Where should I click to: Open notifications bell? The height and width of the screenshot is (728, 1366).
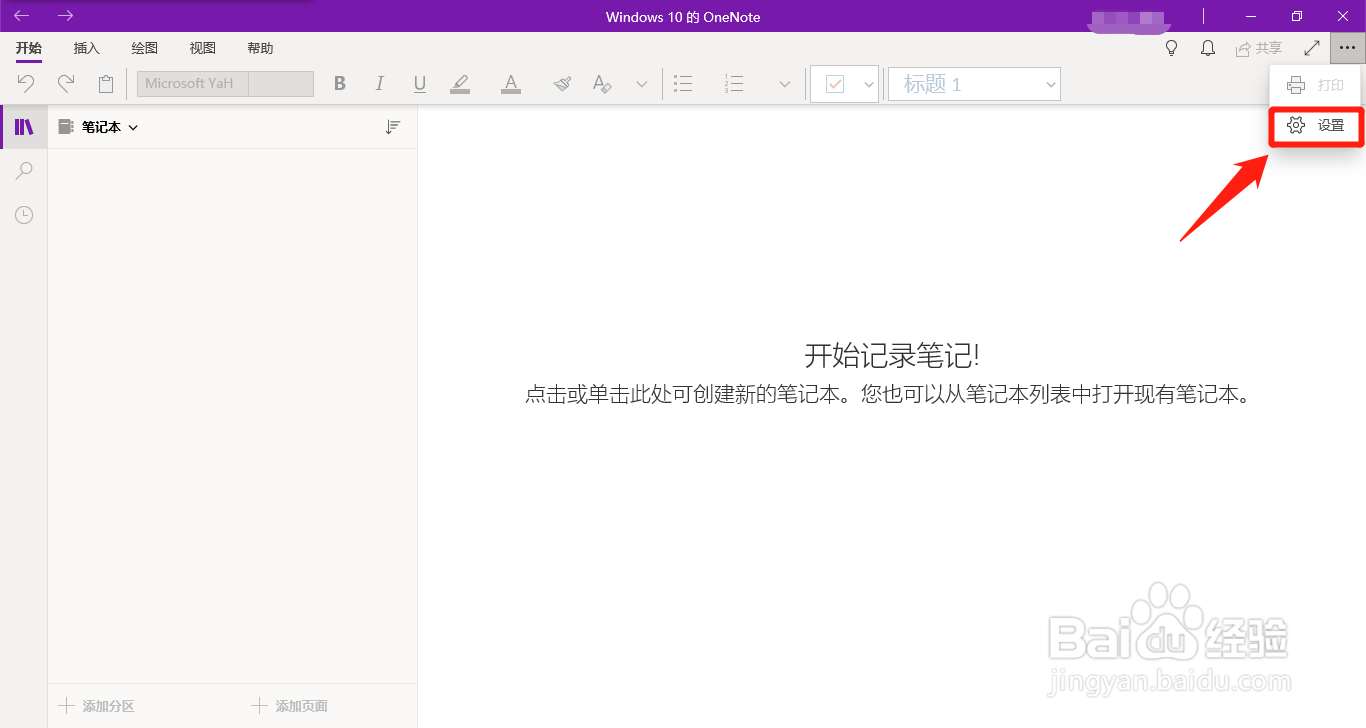[1208, 48]
